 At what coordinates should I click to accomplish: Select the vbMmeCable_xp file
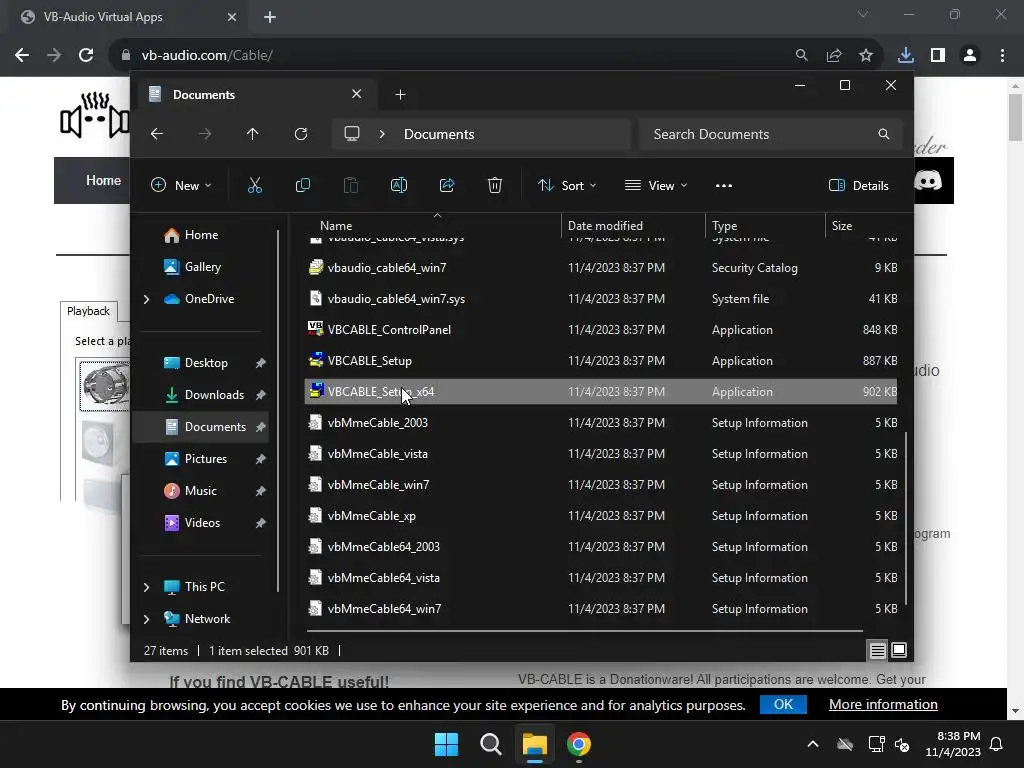pos(601,516)
